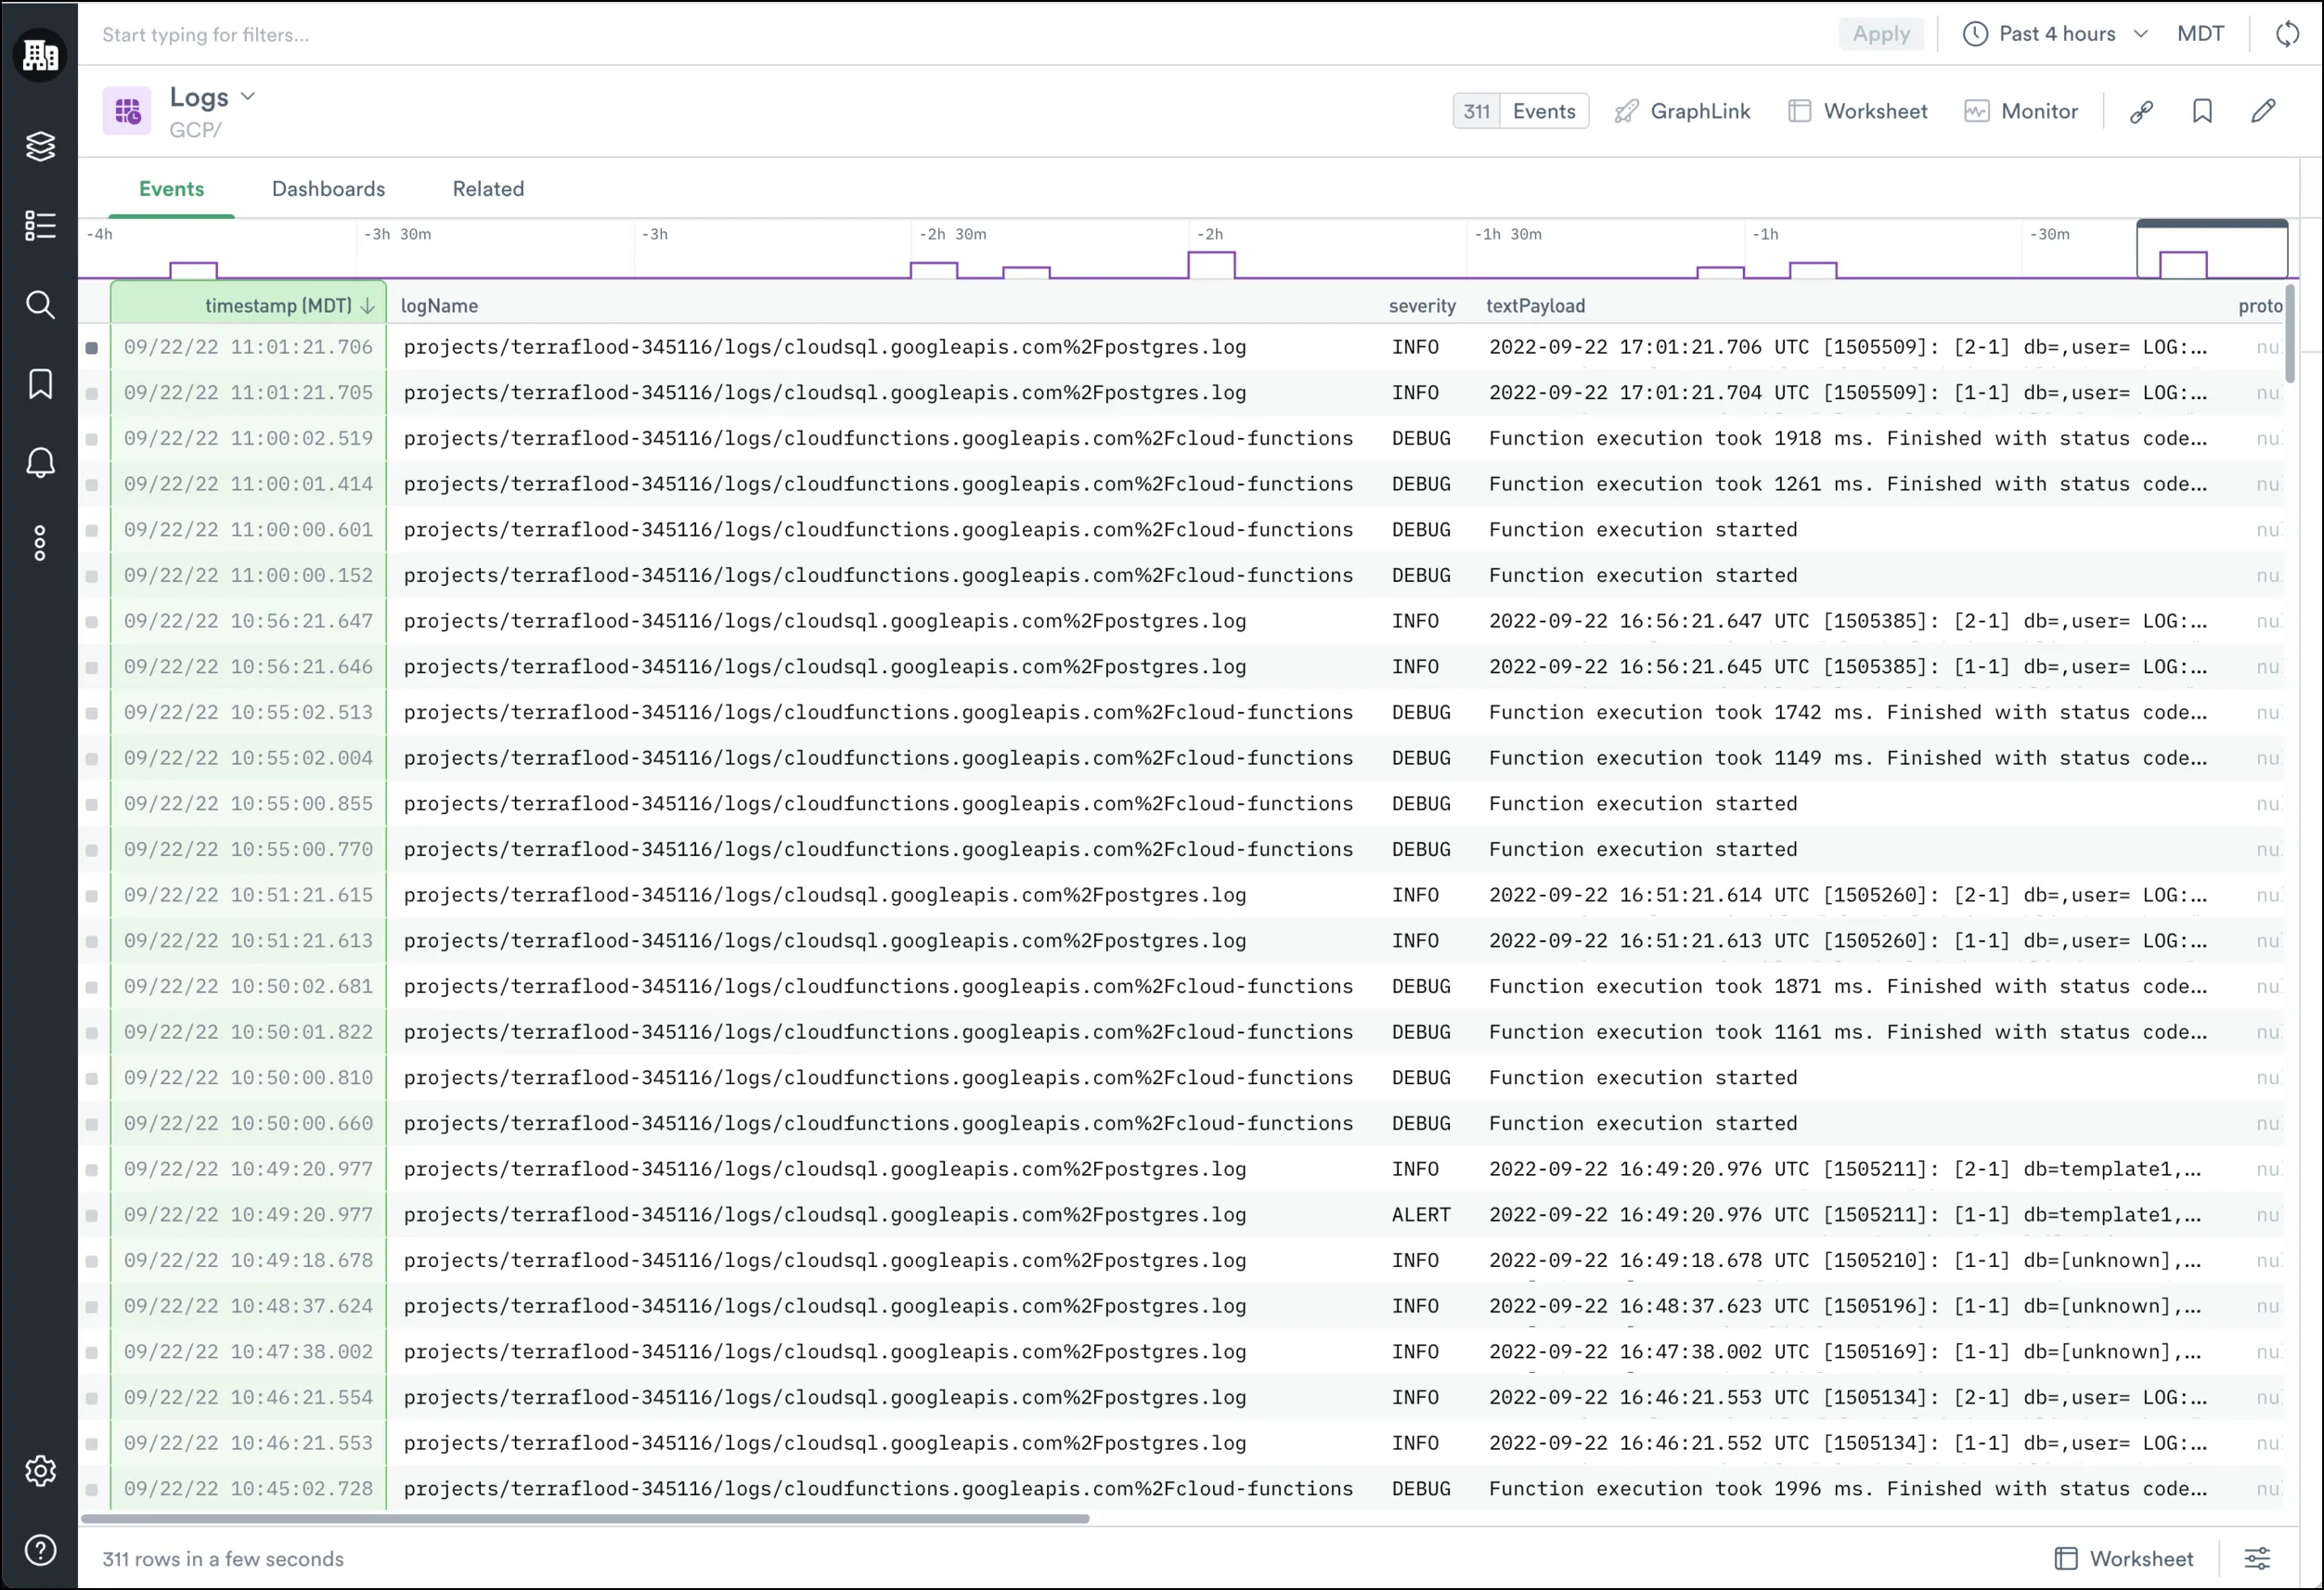Switch to the Related tab
The width and height of the screenshot is (2324, 1590).
click(488, 189)
